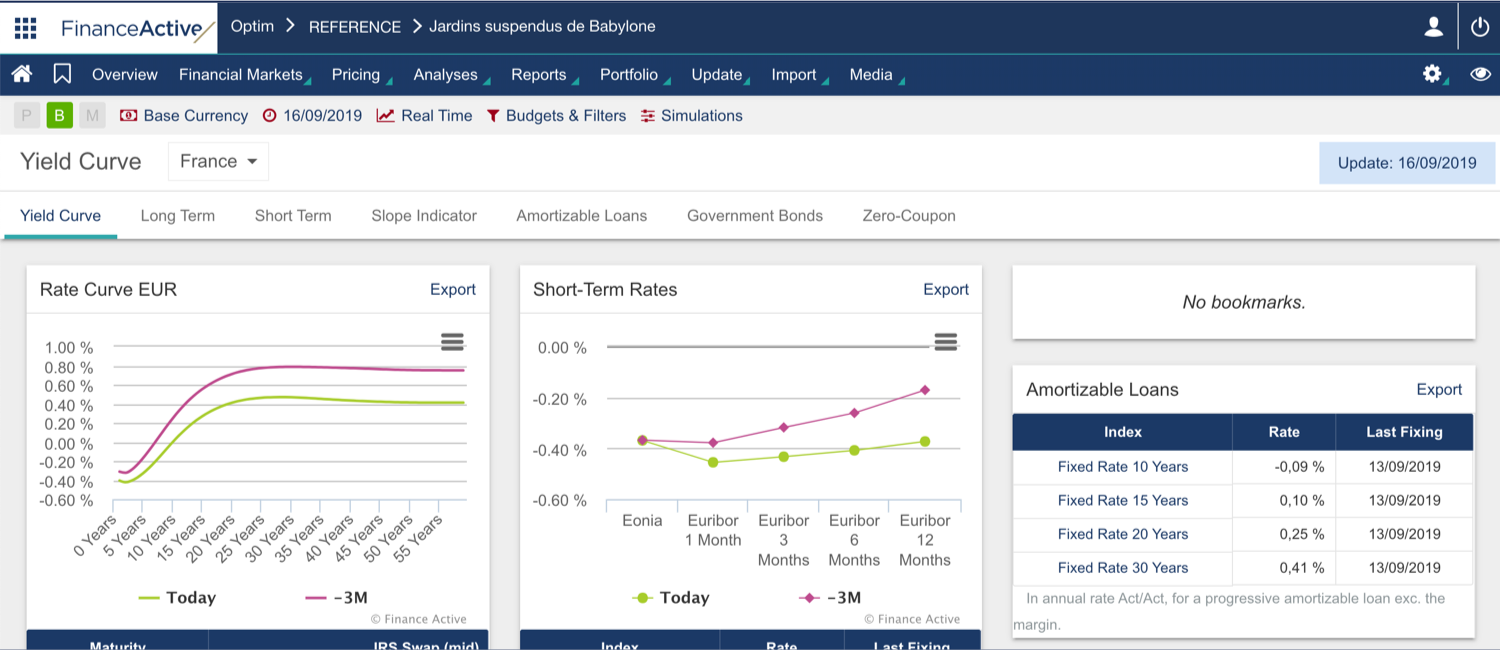Toggle the M mode button
The image size is (1500, 650).
point(92,116)
